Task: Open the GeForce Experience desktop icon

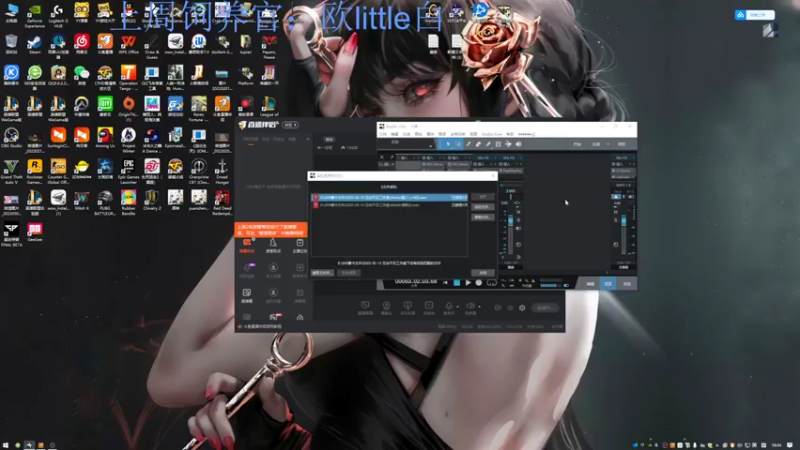Action: (35, 14)
